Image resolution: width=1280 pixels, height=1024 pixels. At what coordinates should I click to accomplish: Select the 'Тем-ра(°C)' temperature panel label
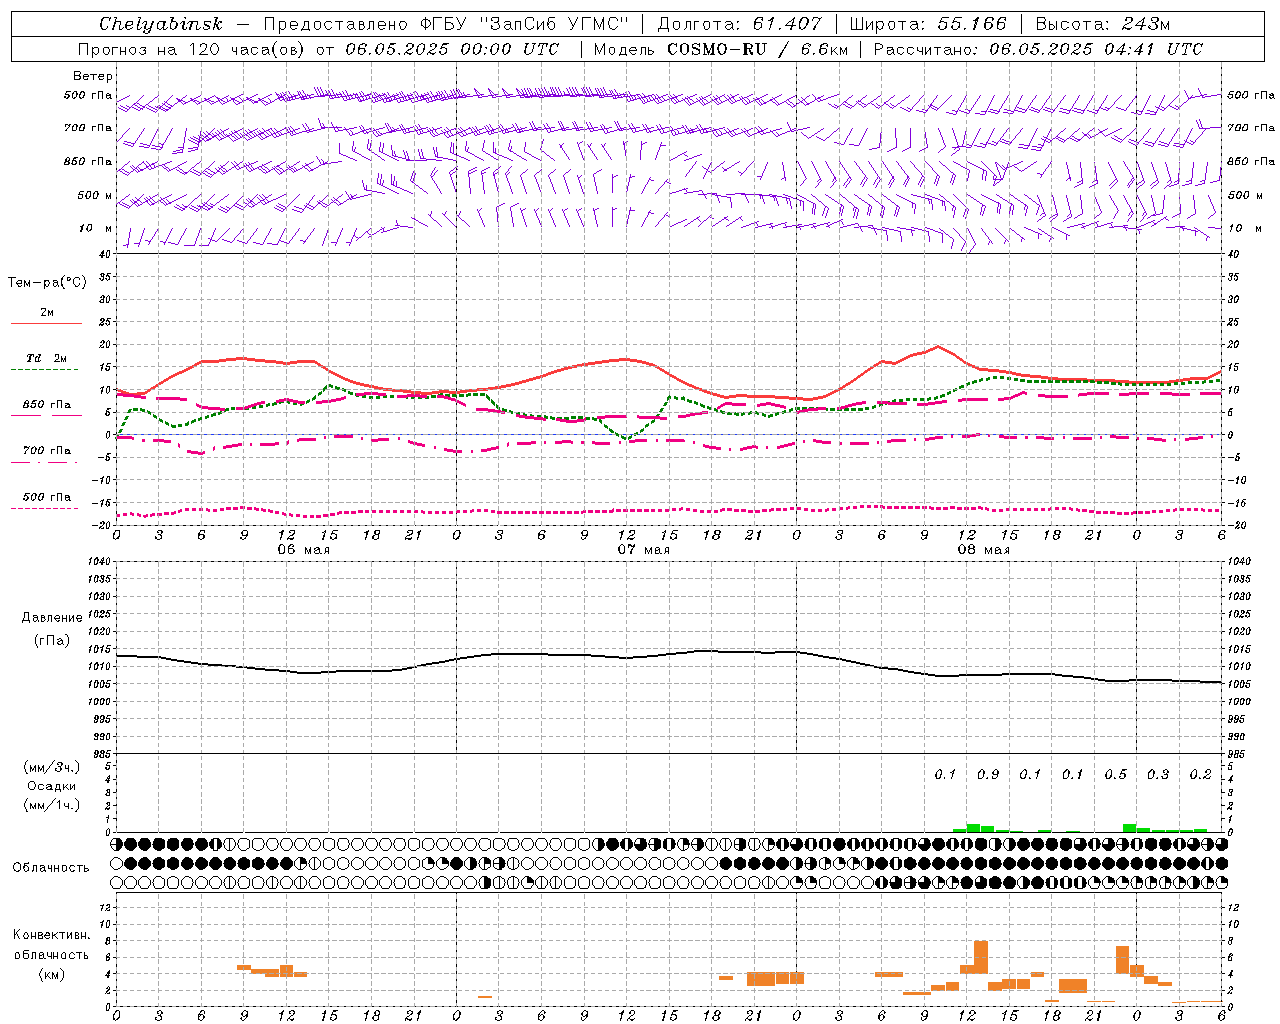pyautogui.click(x=47, y=283)
